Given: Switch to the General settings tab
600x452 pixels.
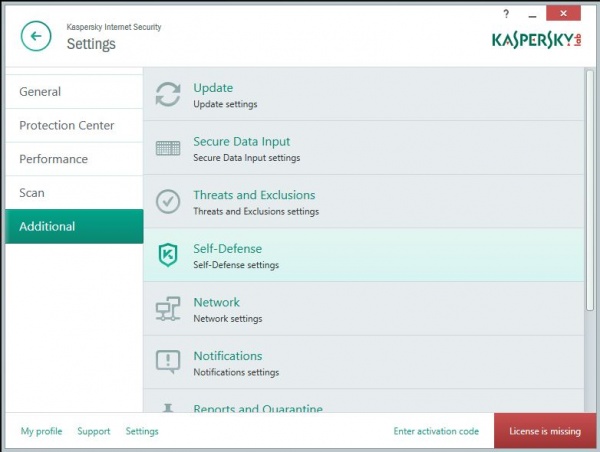Looking at the screenshot, I should 74,92.
